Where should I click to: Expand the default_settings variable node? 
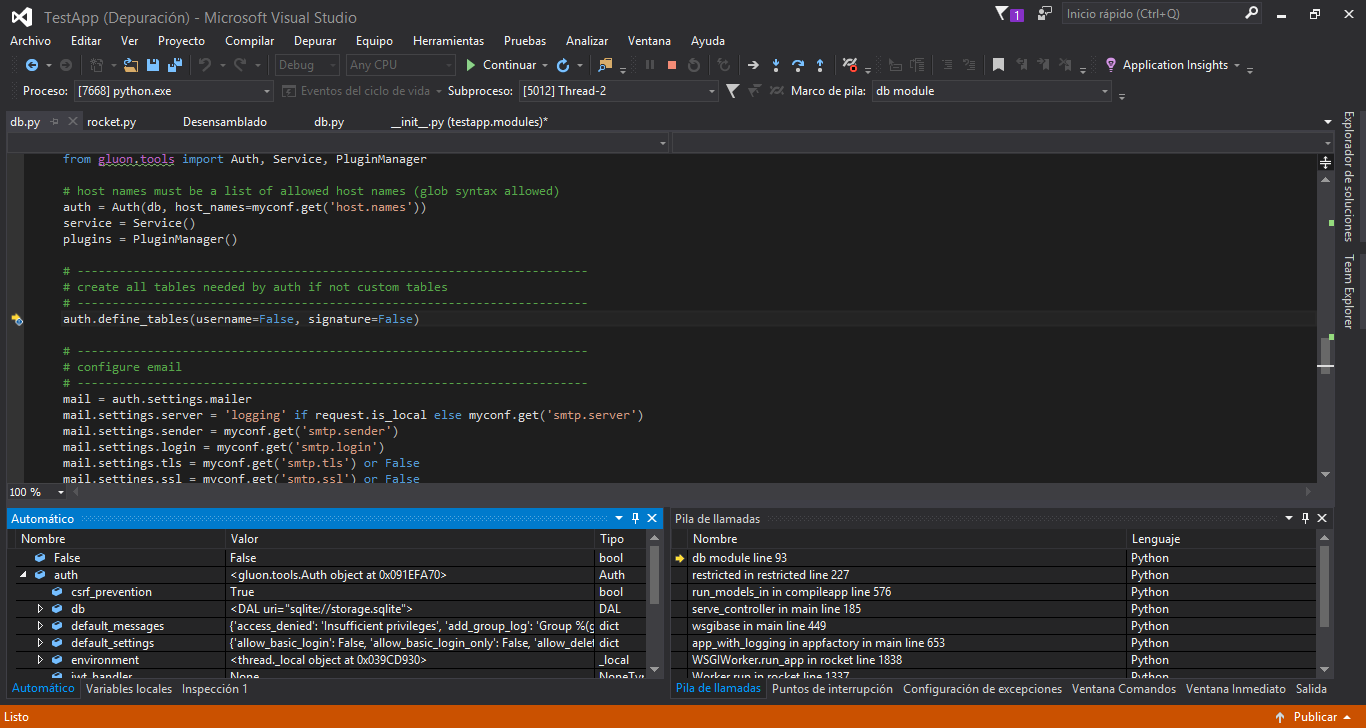tap(40, 643)
